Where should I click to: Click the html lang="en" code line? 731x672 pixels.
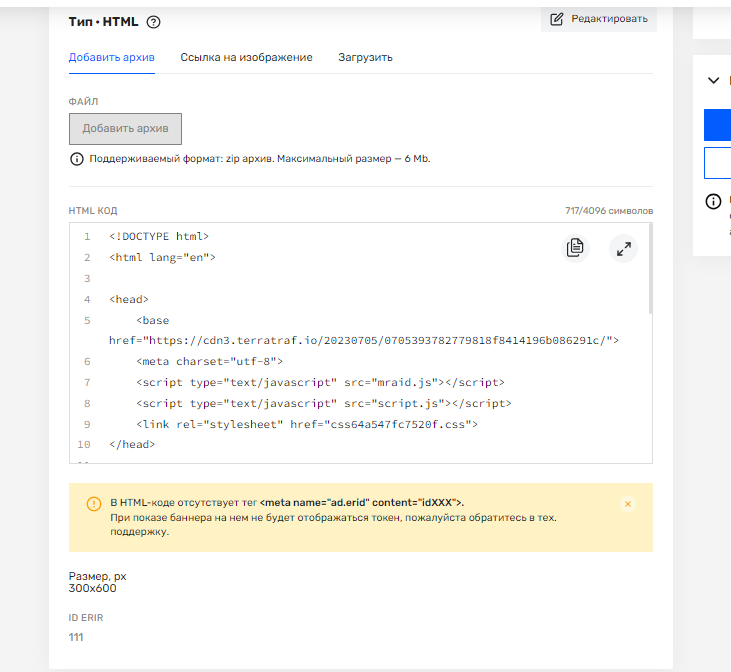pyautogui.click(x=162, y=257)
